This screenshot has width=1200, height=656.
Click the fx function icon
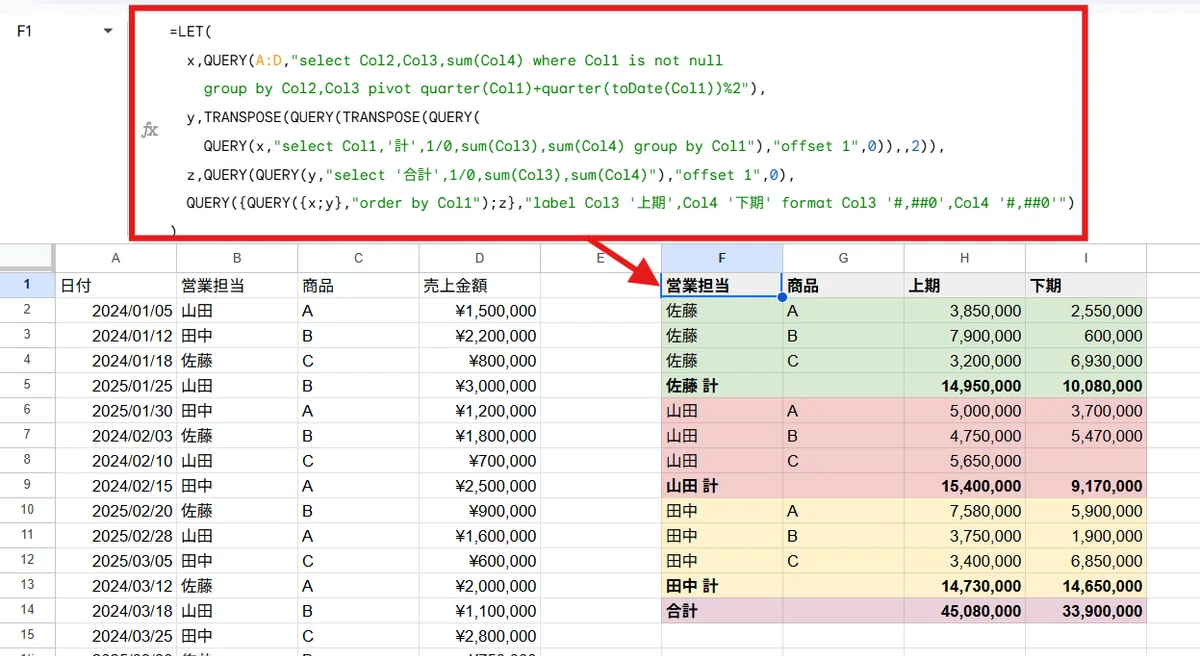pos(150,130)
